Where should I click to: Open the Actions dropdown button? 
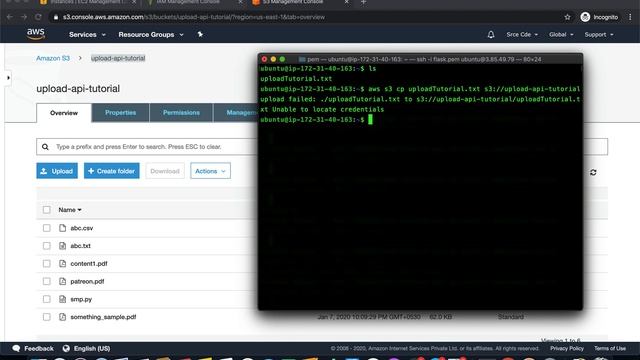point(210,171)
